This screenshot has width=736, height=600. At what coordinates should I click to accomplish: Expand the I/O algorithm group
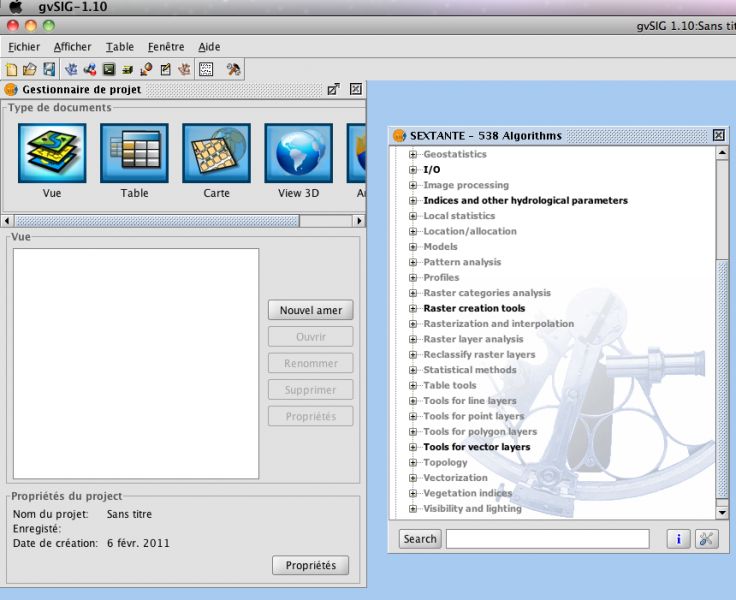[412, 170]
